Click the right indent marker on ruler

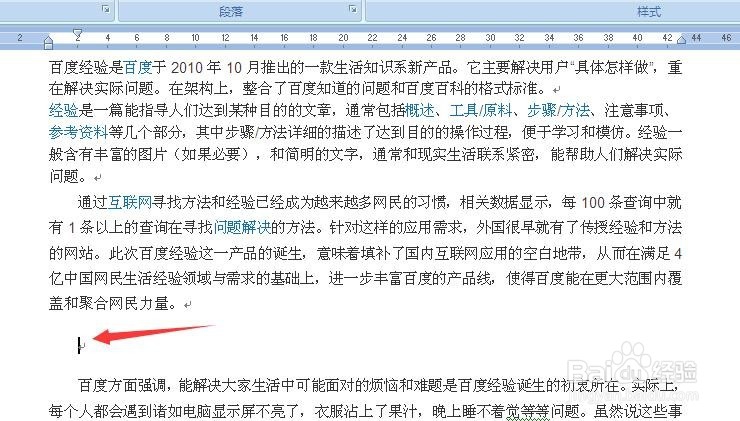(681, 40)
